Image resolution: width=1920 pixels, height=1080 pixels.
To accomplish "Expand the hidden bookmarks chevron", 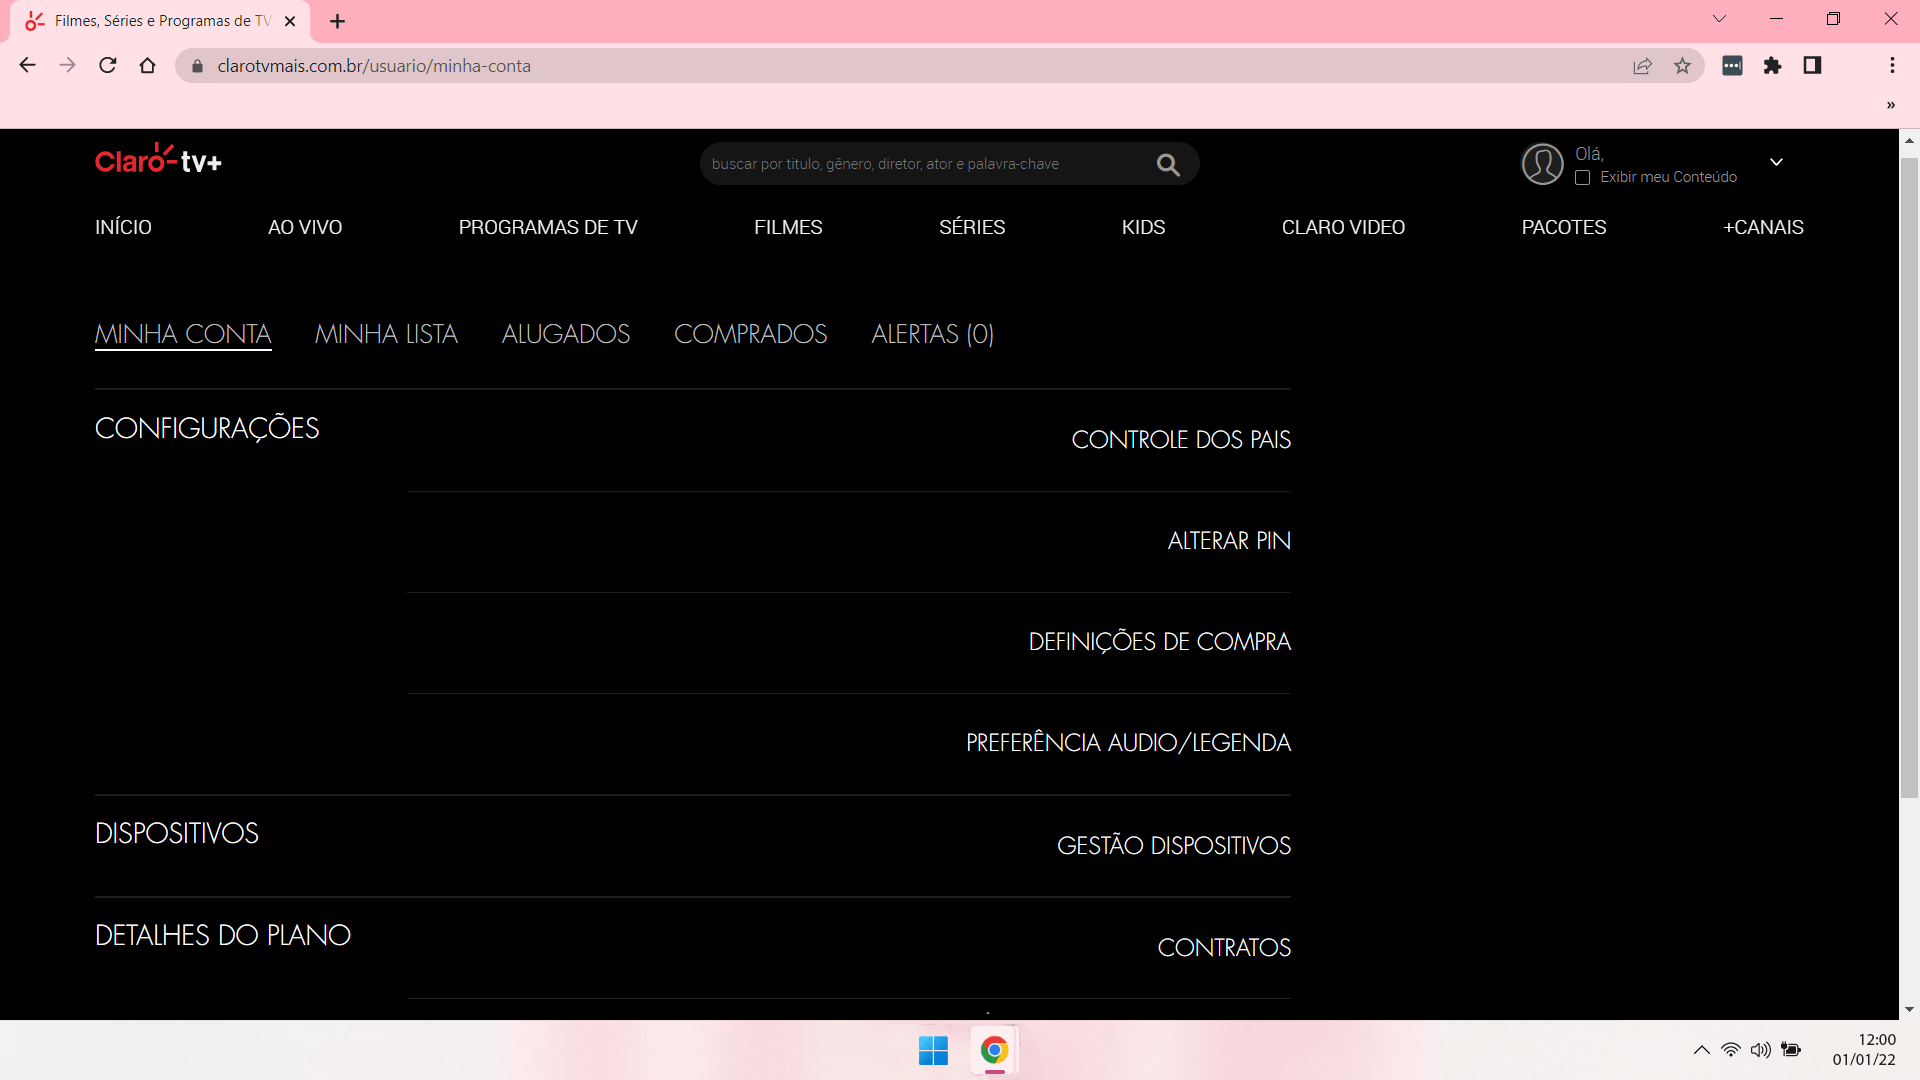I will tap(1890, 105).
